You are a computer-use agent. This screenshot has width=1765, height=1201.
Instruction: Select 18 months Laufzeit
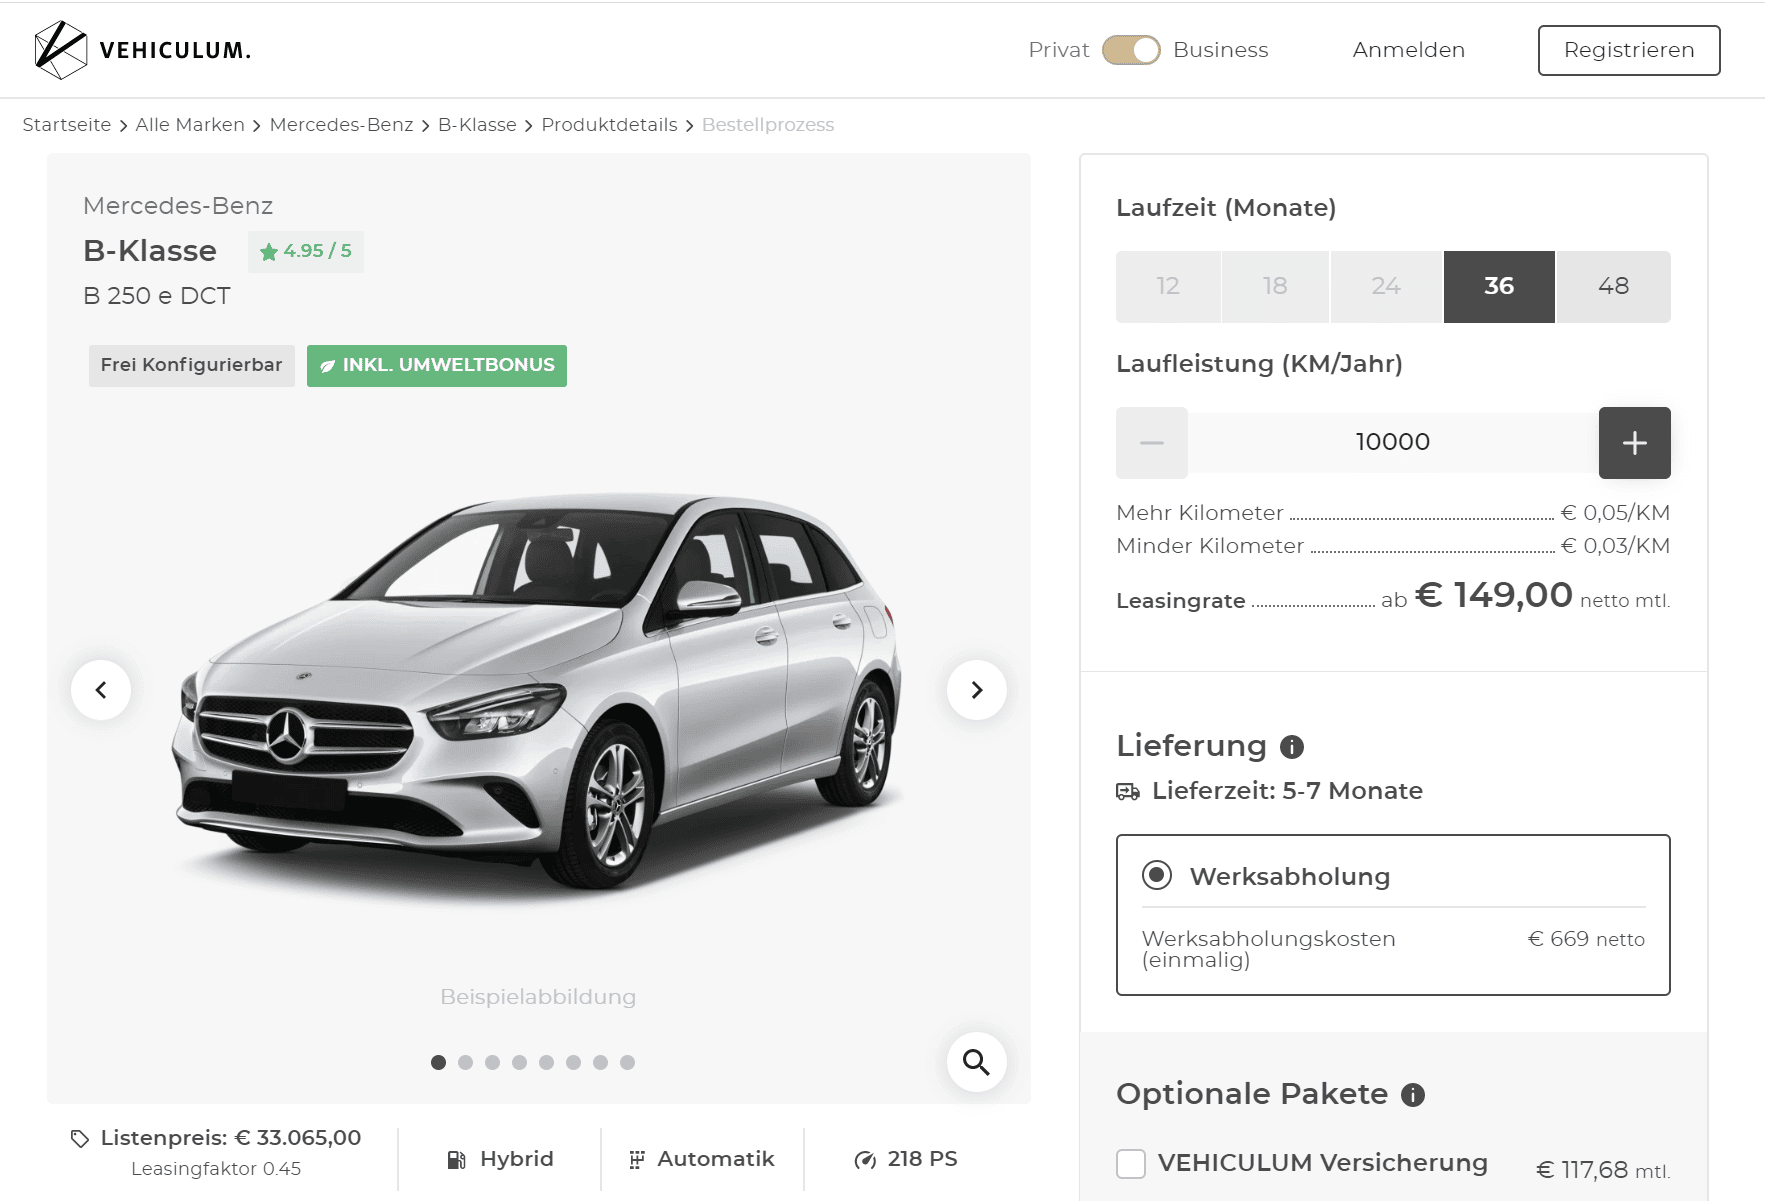pyautogui.click(x=1275, y=287)
